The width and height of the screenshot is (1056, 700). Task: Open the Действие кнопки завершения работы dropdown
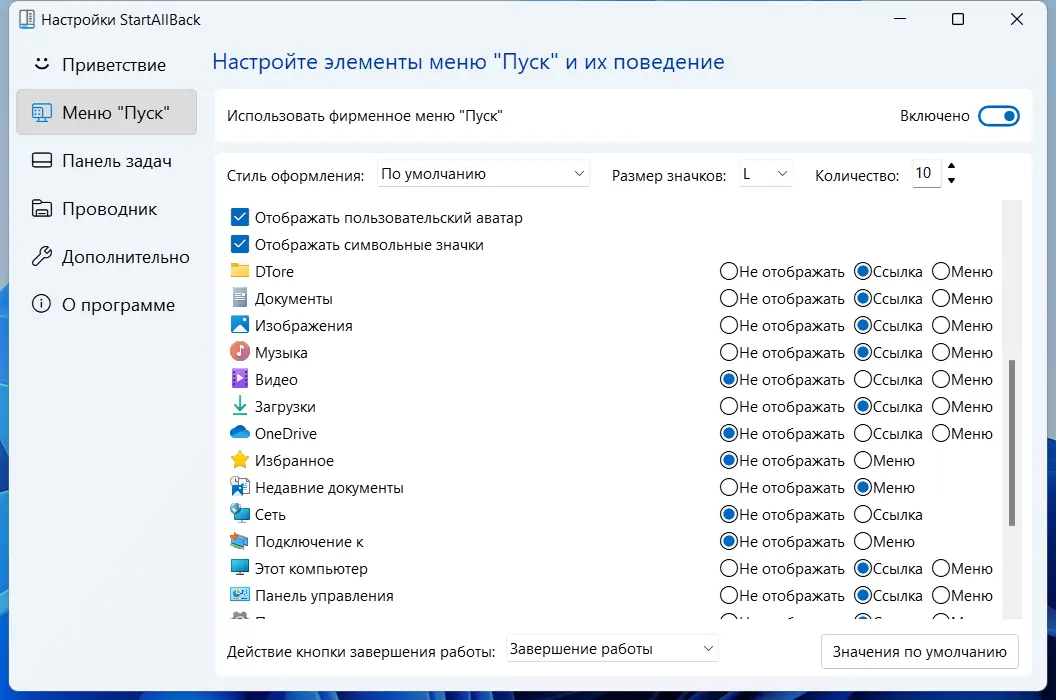pos(612,649)
